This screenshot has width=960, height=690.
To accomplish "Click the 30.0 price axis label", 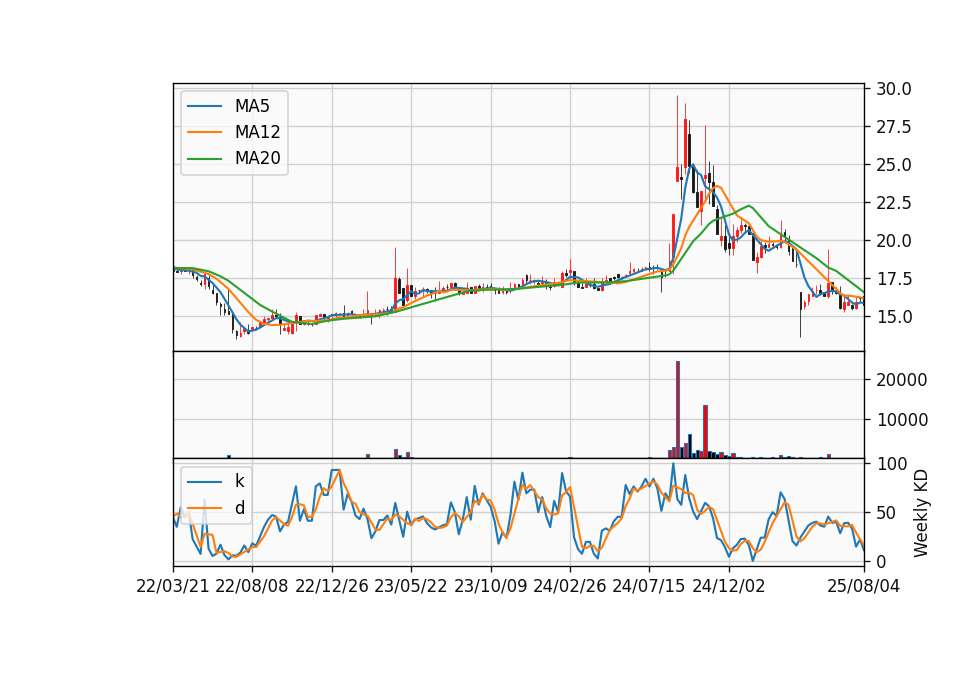I will [893, 89].
